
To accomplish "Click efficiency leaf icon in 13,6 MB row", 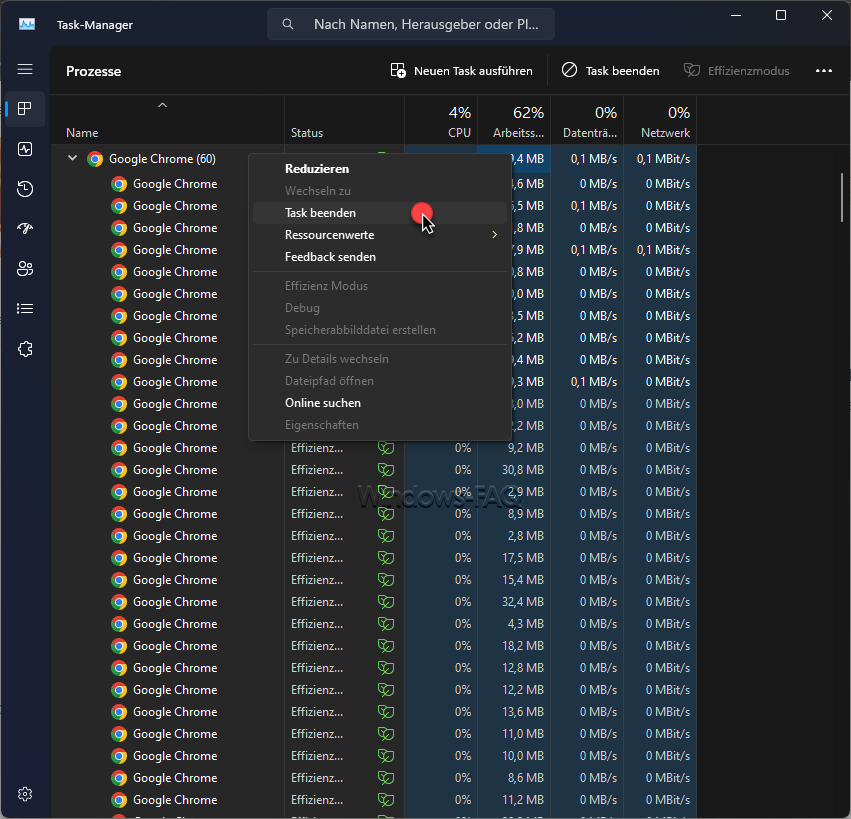I will (386, 712).
